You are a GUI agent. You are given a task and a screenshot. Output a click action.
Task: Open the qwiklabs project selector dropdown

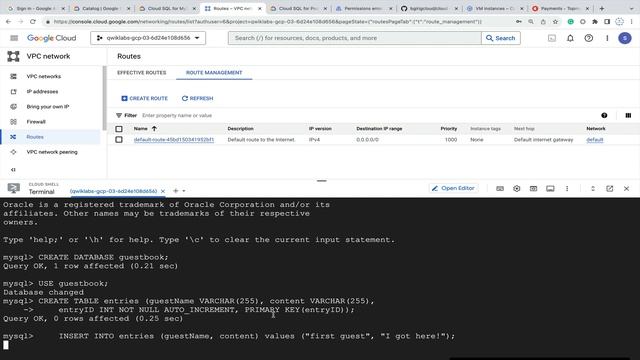[x=148, y=38]
